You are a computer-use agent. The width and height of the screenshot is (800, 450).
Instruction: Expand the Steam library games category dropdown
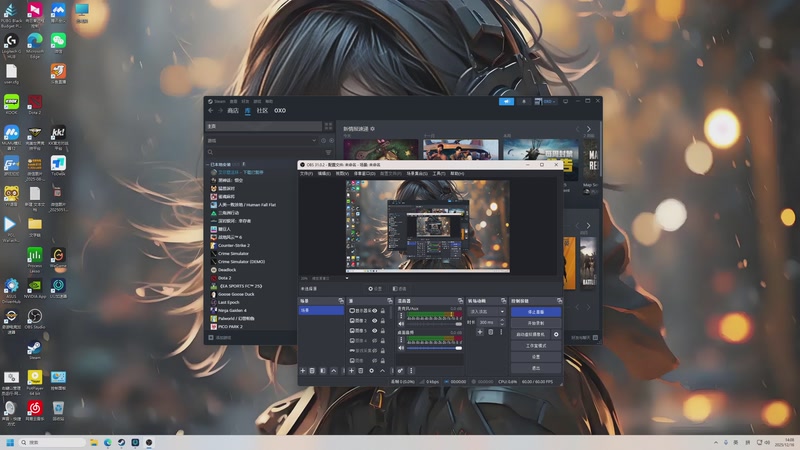tap(313, 140)
